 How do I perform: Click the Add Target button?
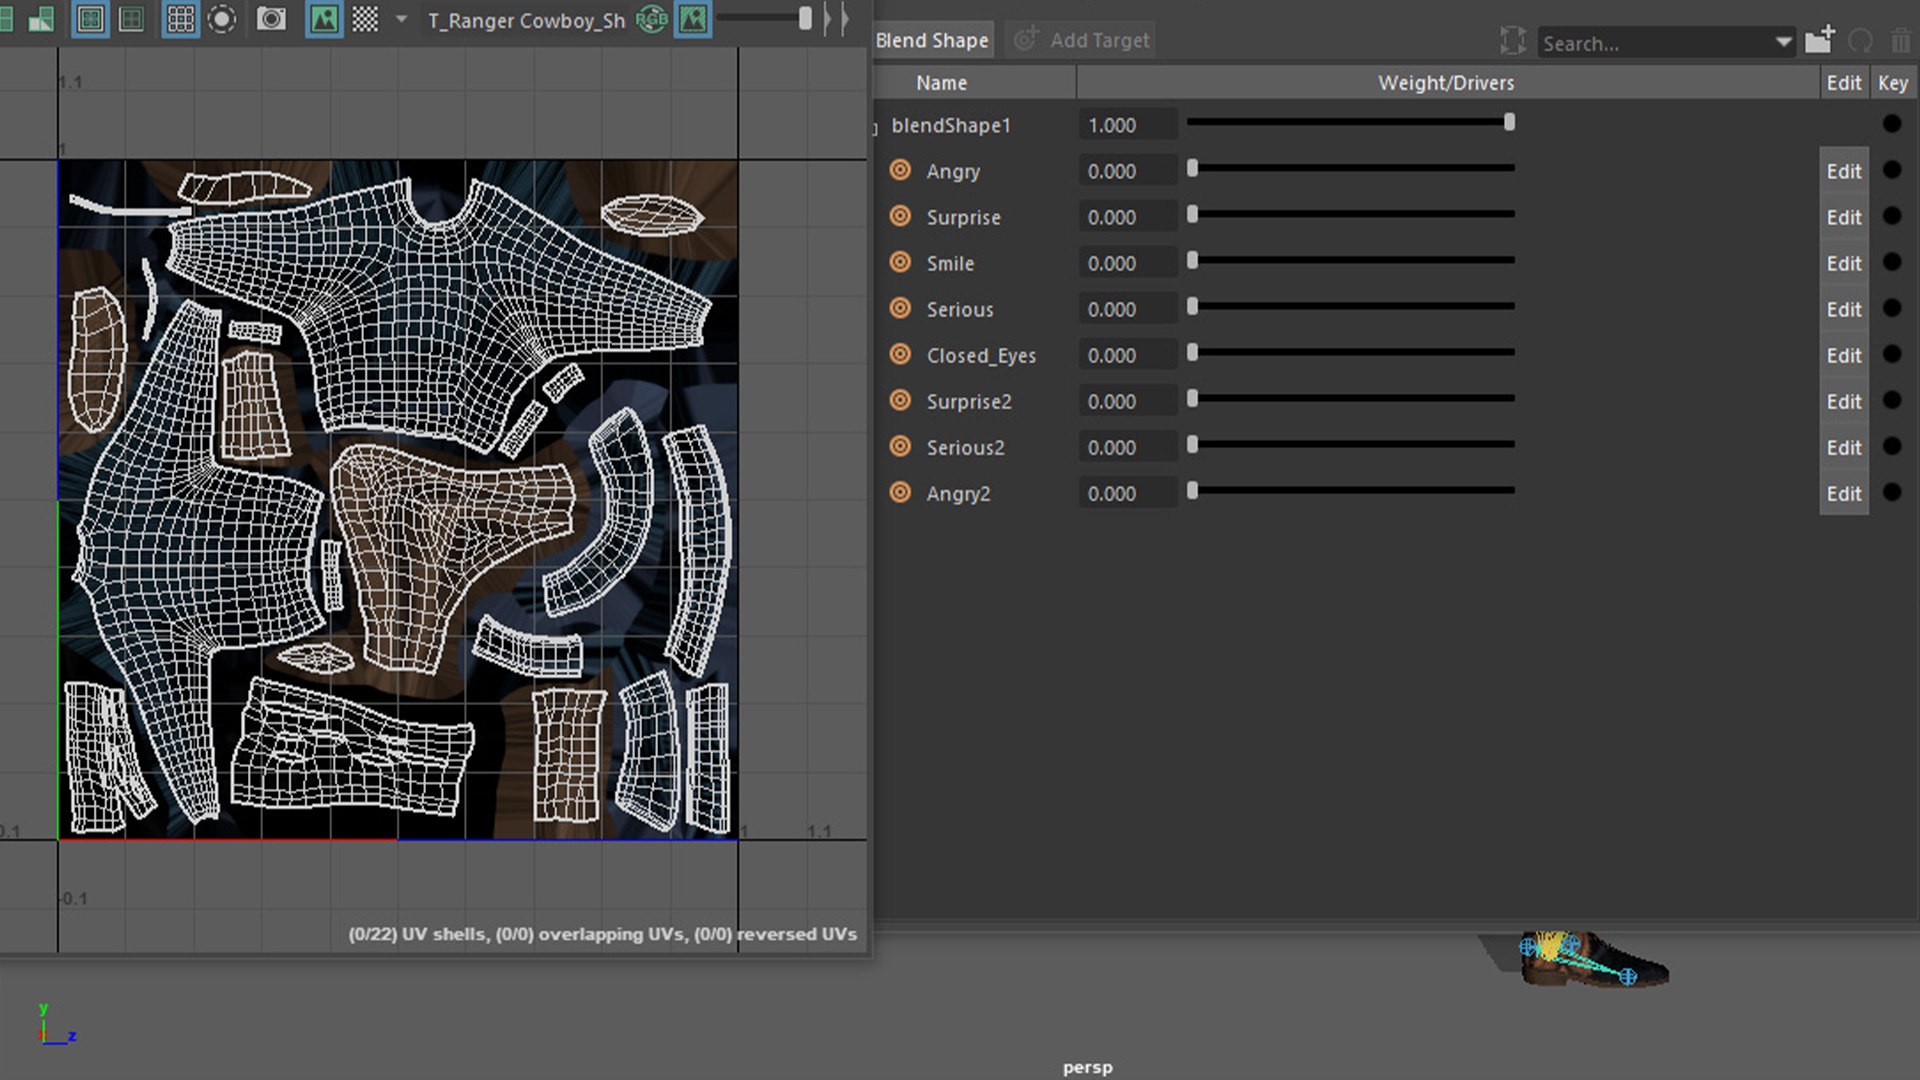tap(1082, 40)
